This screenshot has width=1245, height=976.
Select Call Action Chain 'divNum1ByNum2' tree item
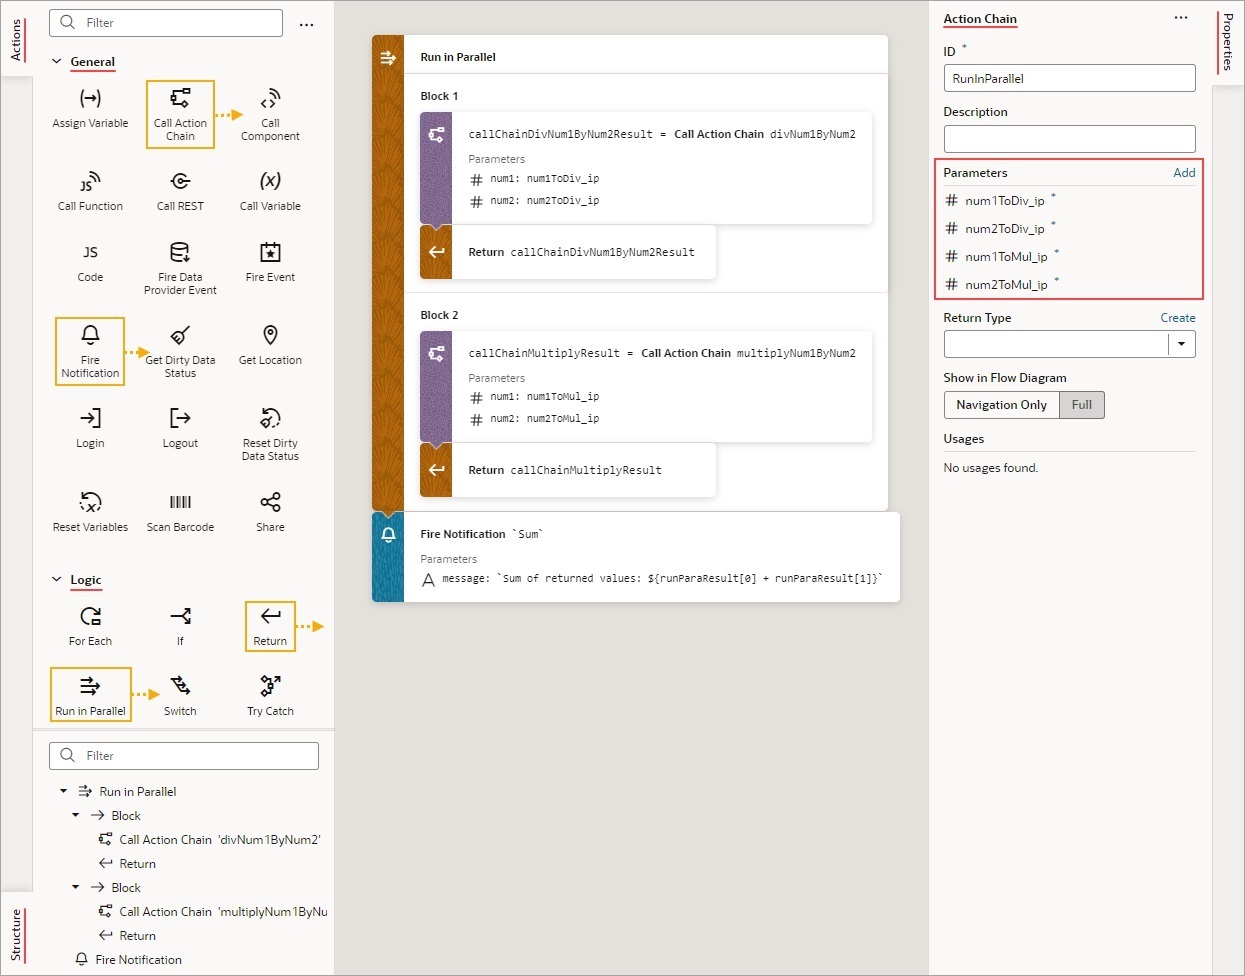pos(210,840)
